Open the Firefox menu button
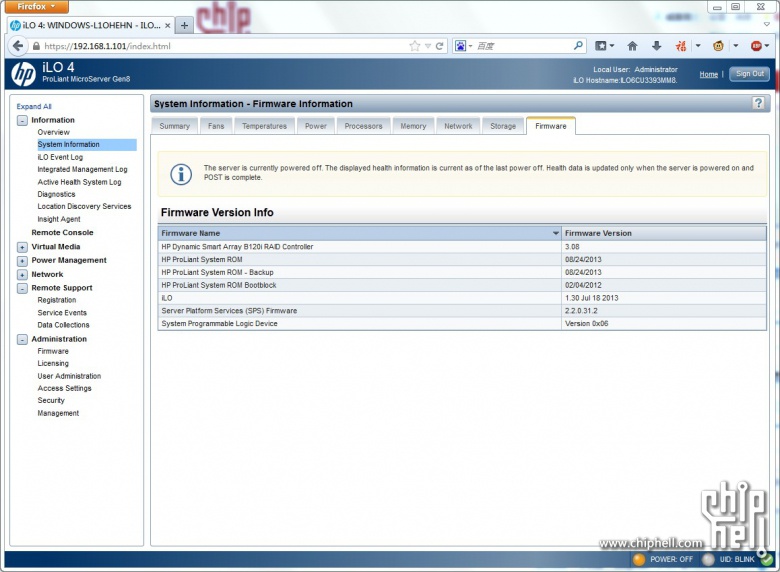This screenshot has width=780, height=572. [x=36, y=6]
